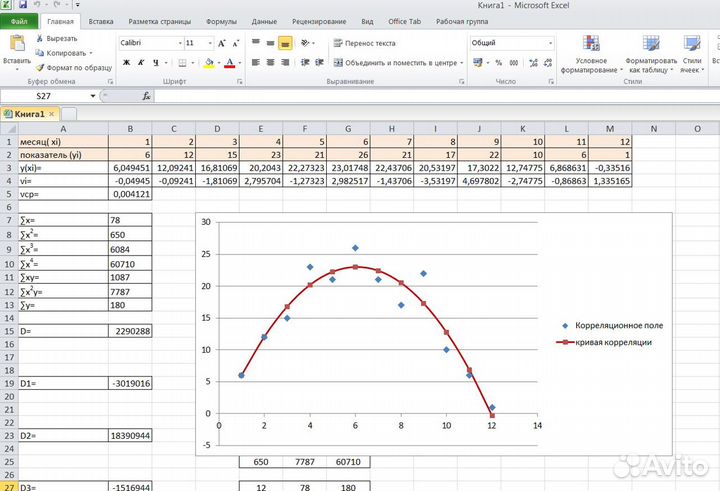The width and height of the screenshot is (720, 491).
Task: Click the increase font size icon
Action: coord(221,43)
